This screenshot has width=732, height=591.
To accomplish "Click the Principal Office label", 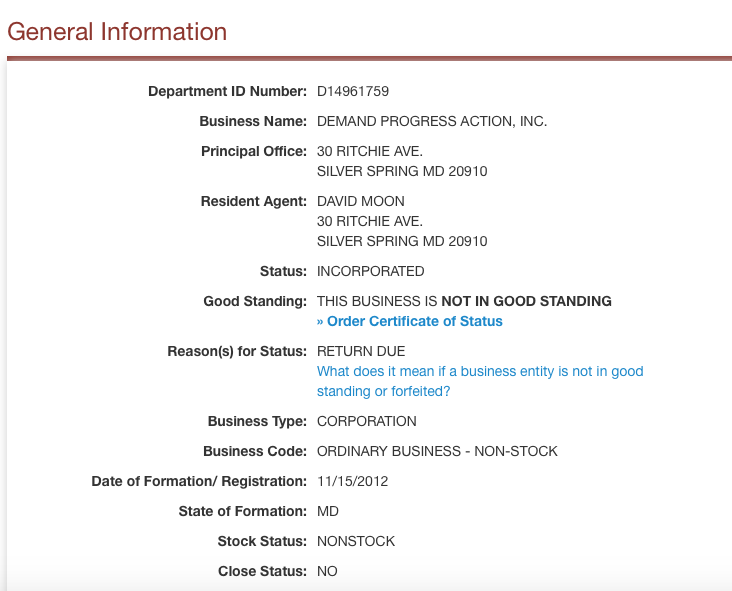I will [254, 151].
